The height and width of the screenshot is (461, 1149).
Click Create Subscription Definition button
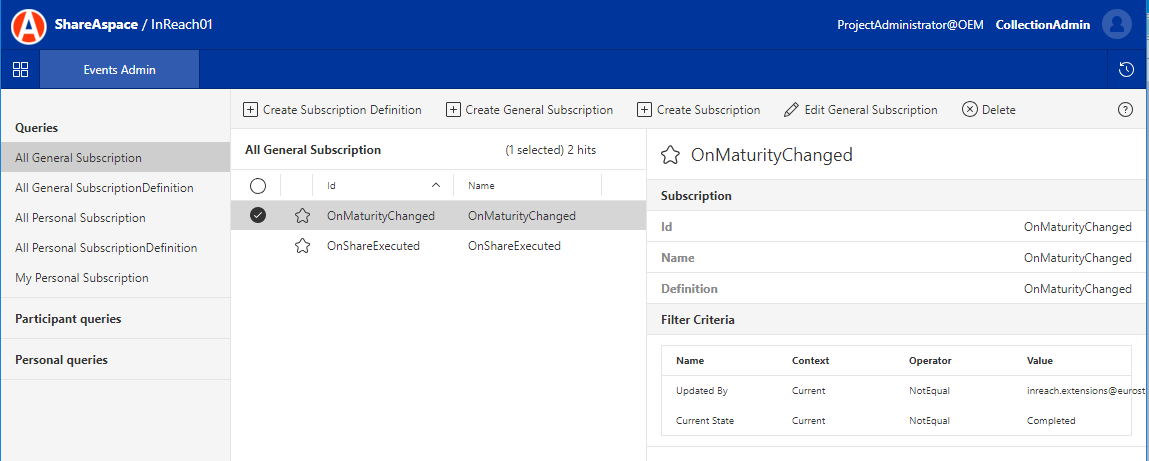pyautogui.click(x=333, y=110)
